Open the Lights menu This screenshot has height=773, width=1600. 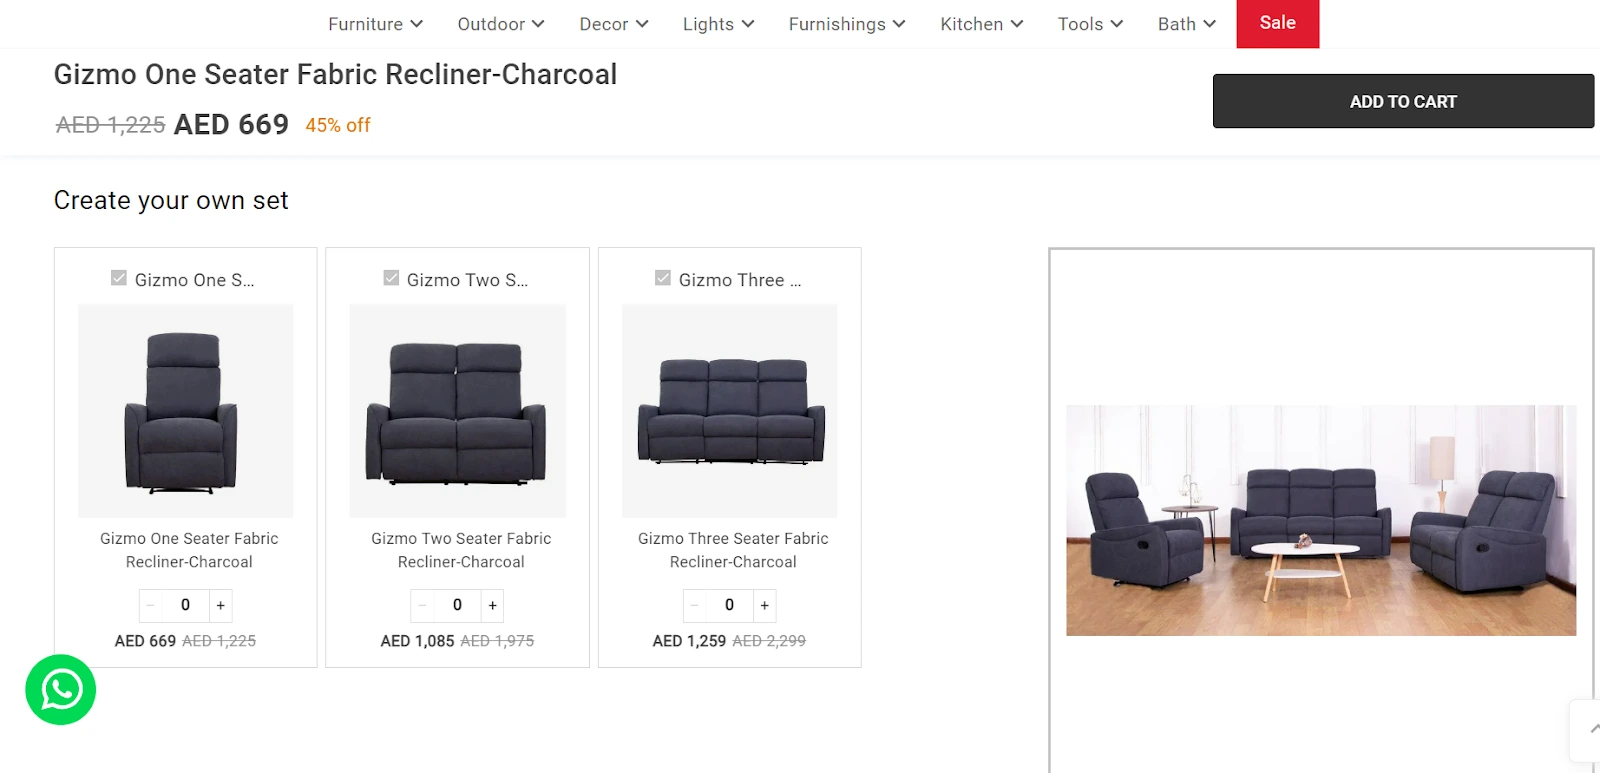(x=718, y=24)
